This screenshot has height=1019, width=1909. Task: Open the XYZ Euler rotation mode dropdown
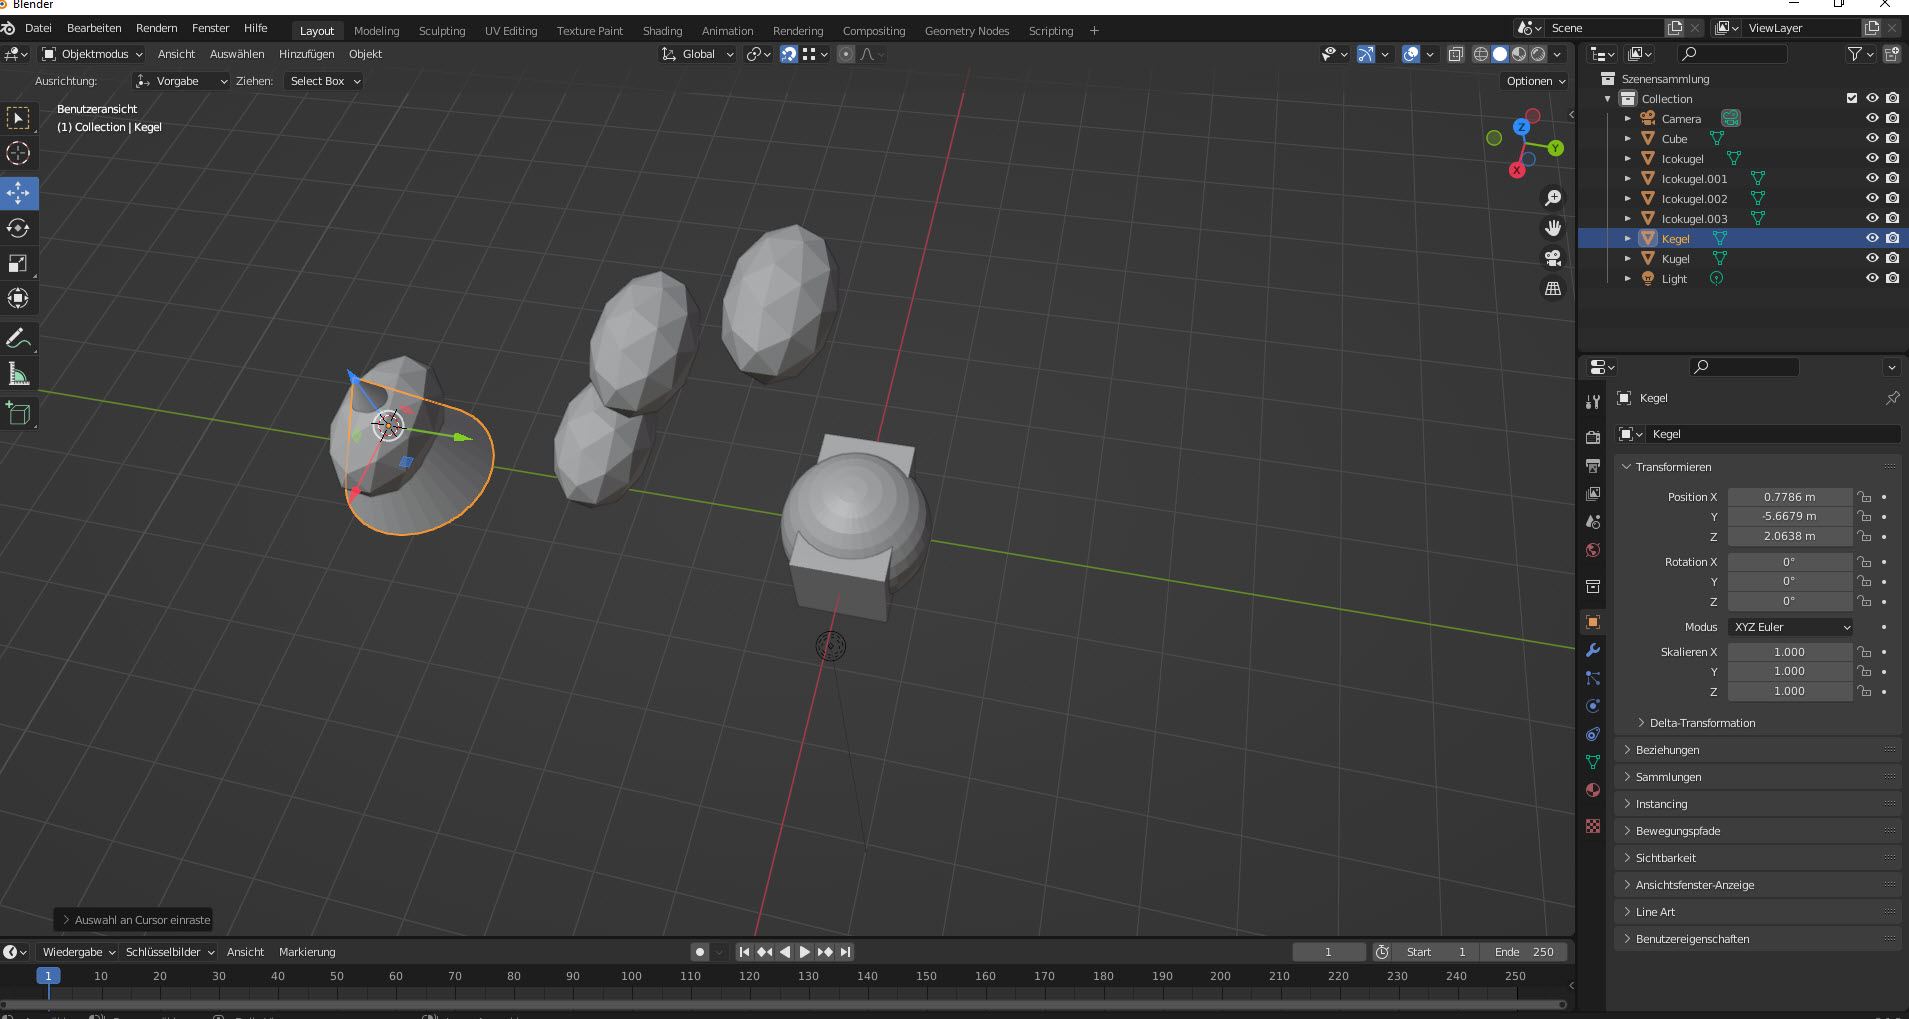[x=1790, y=627]
